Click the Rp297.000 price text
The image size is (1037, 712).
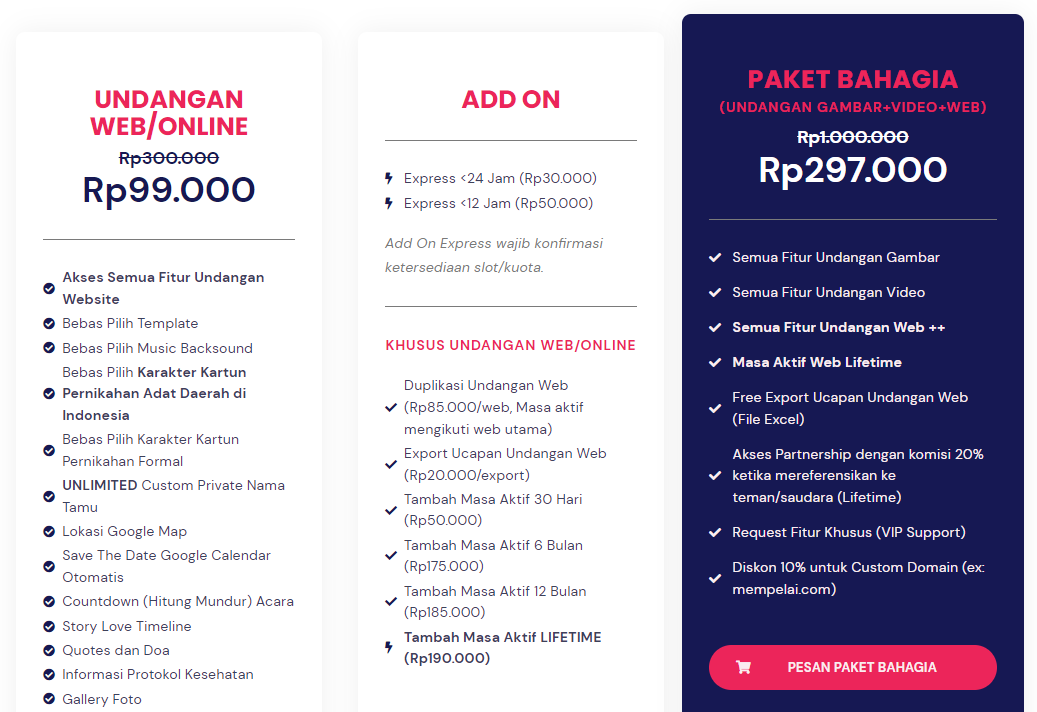coord(852,170)
